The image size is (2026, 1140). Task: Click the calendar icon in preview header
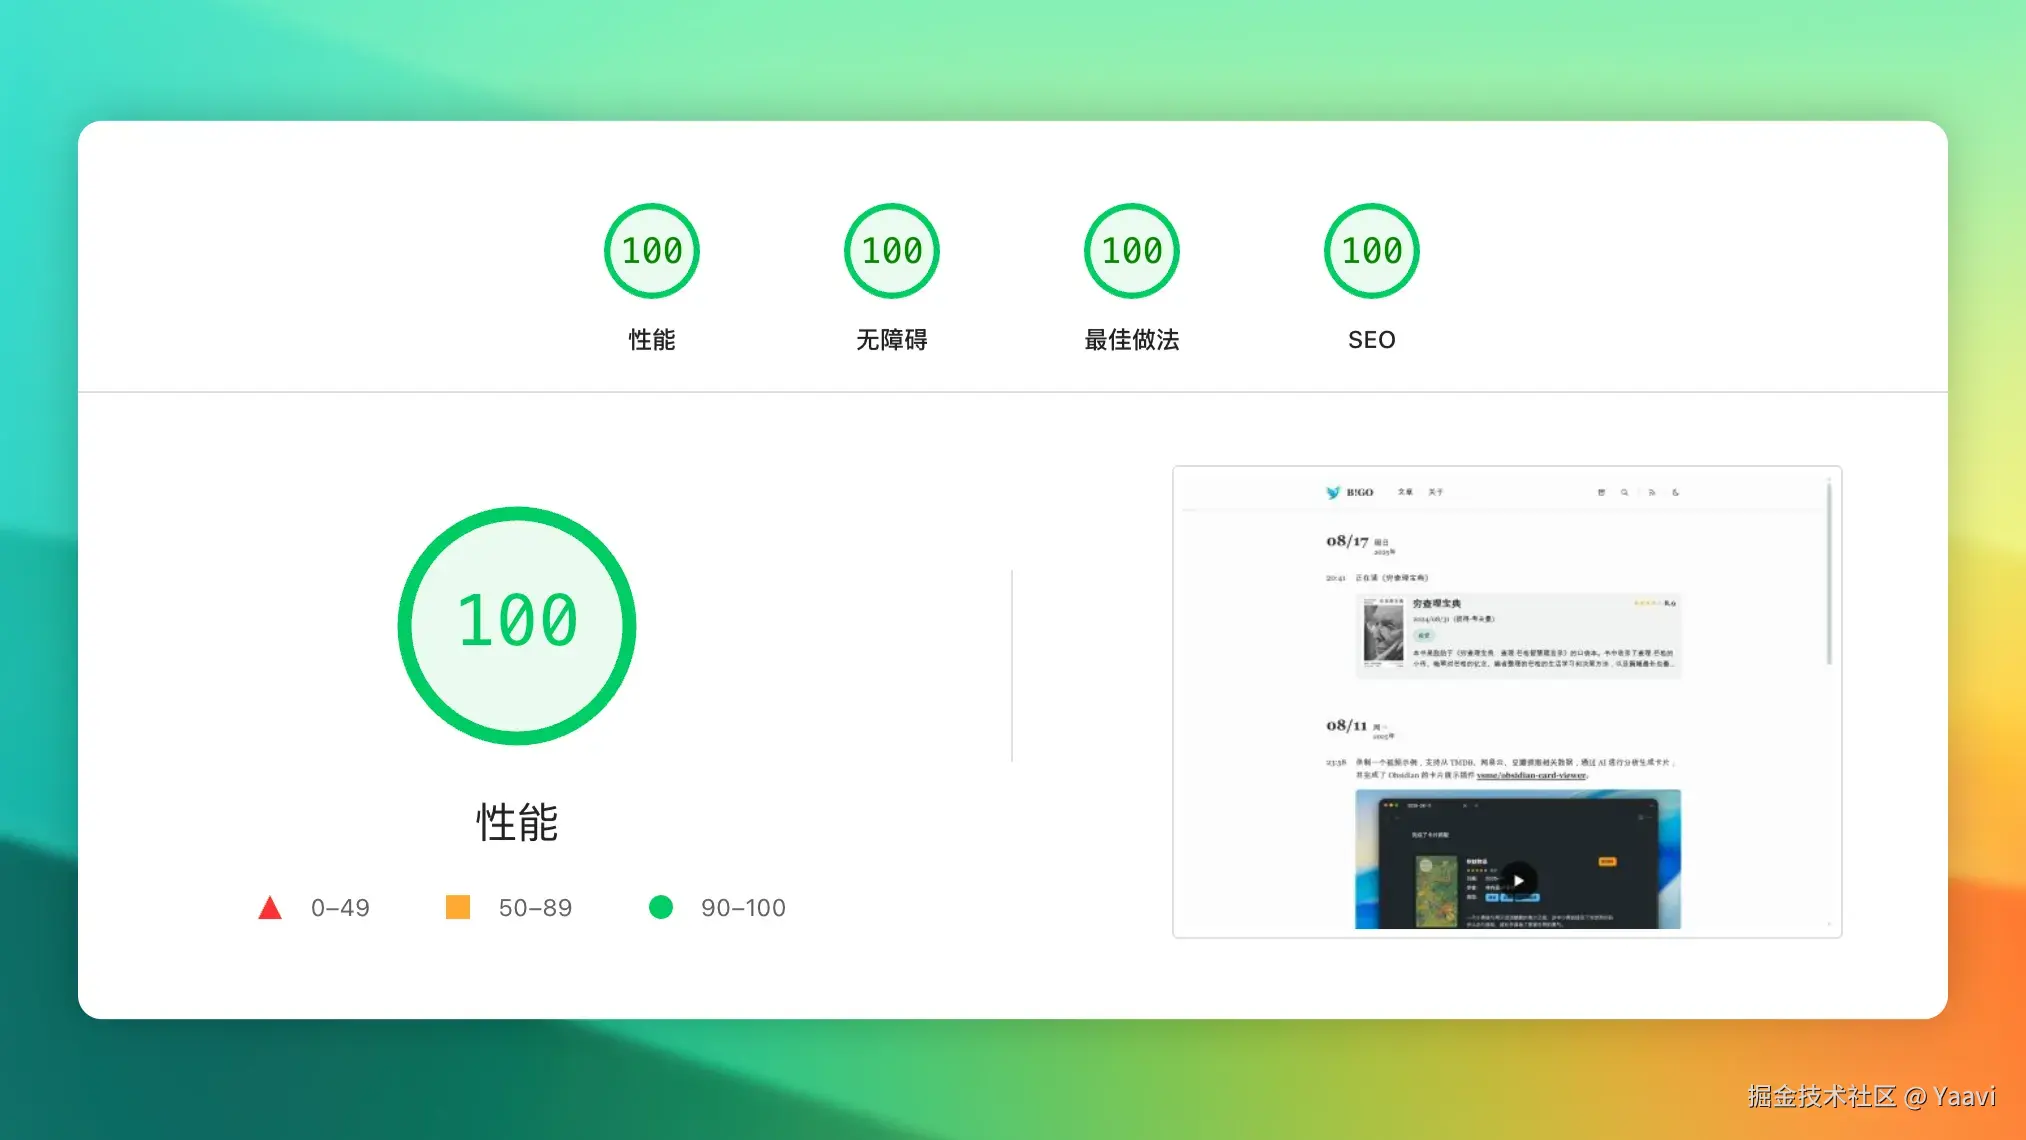pyautogui.click(x=1601, y=492)
